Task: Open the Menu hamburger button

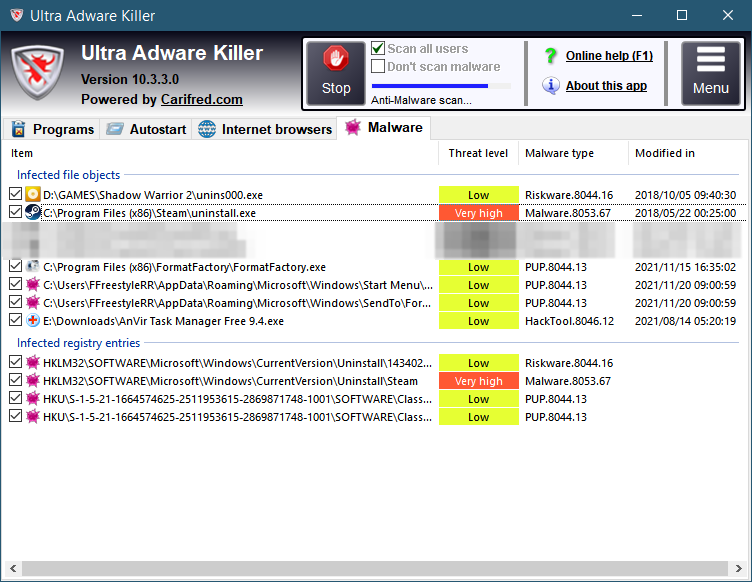Action: point(711,73)
